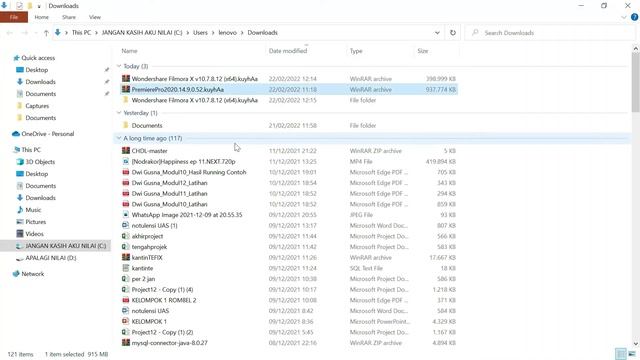Collapse the A long time ago (117) group
The height and width of the screenshot is (360, 640).
(x=119, y=138)
